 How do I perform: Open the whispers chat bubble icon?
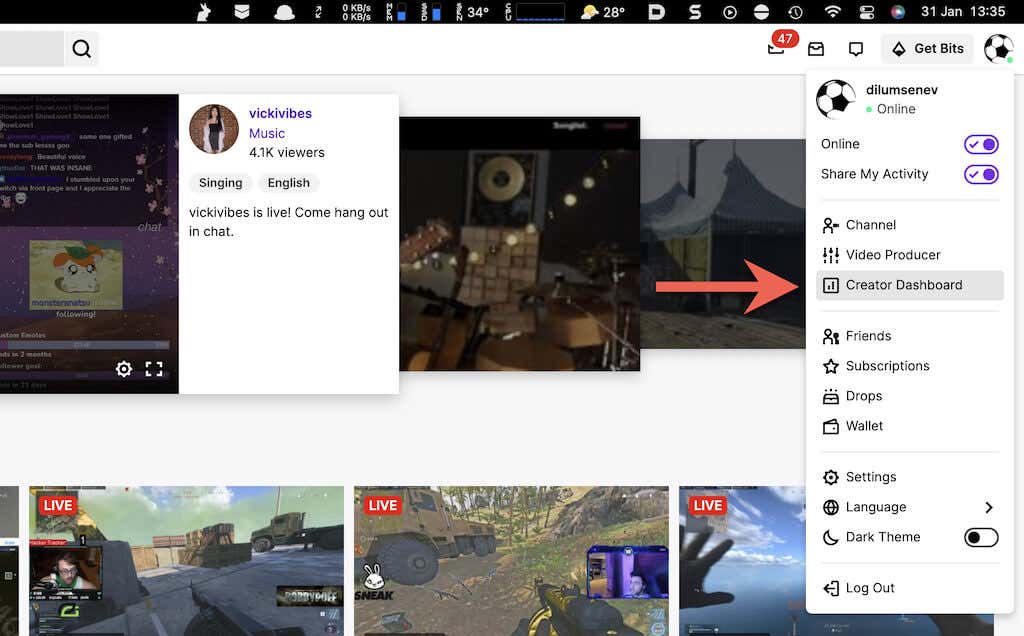(x=855, y=49)
